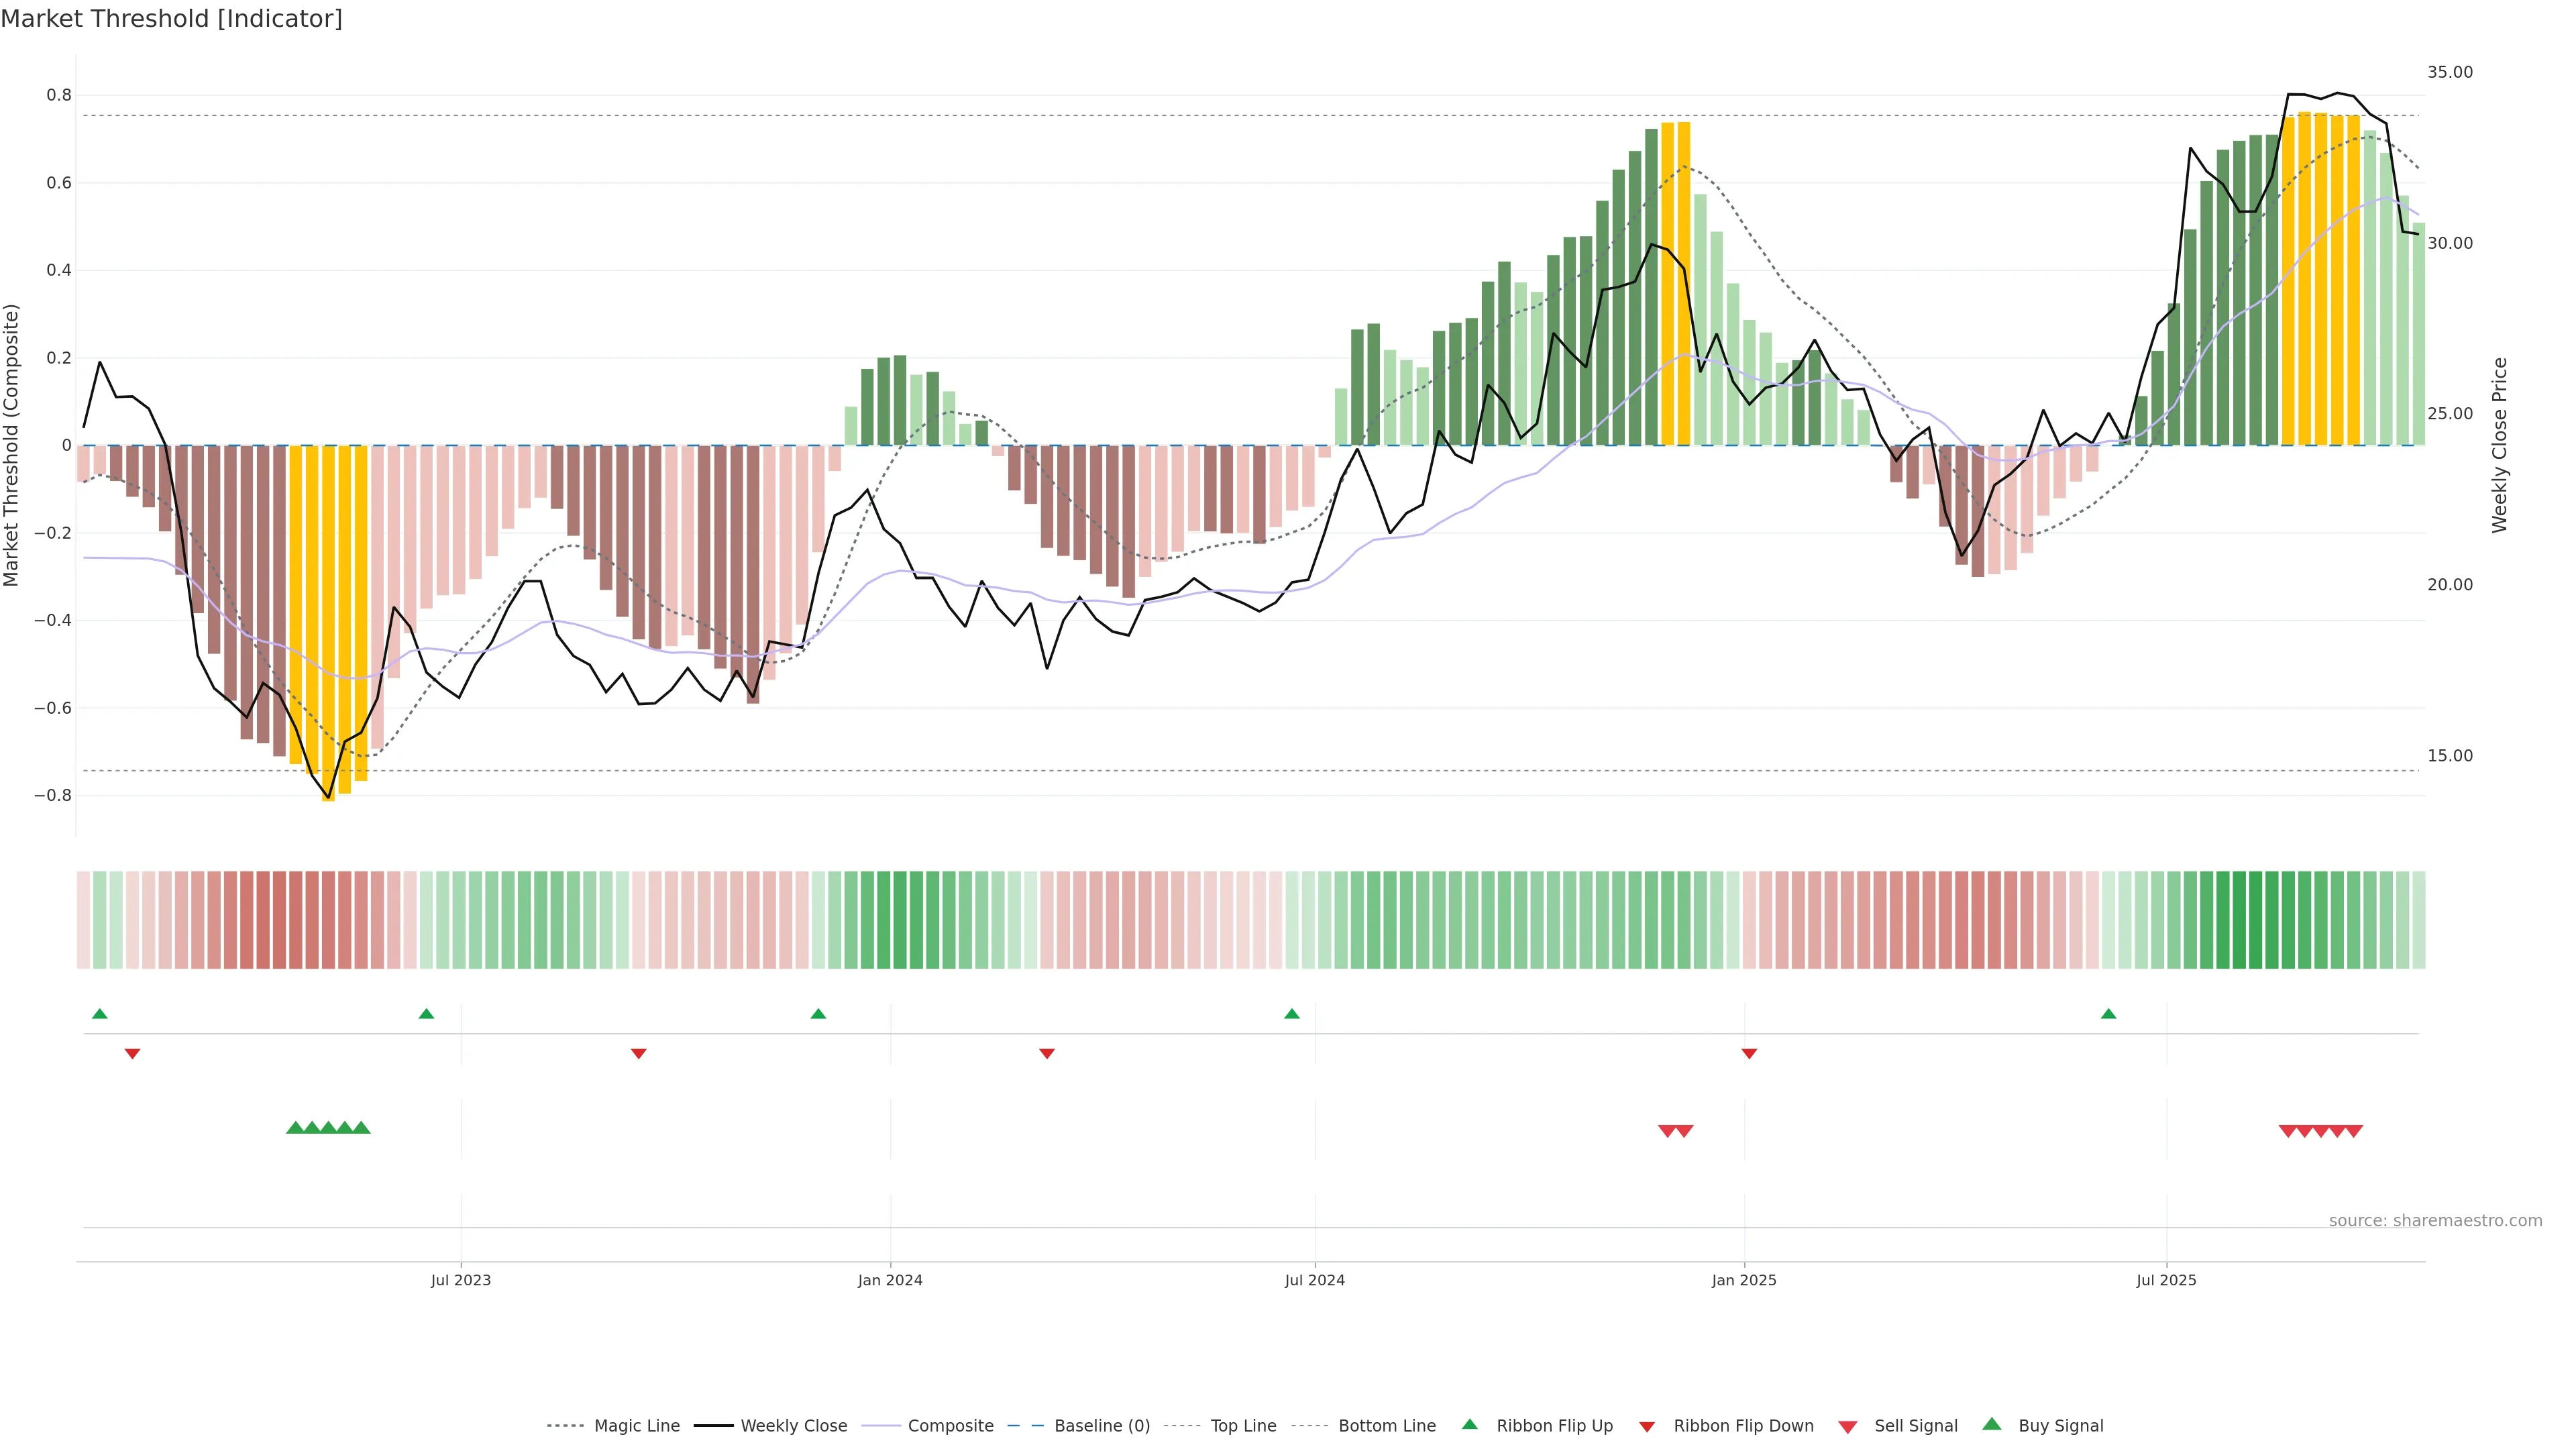Click the Buy Signal legend triangle icon
The image size is (2576, 1449).
click(1992, 1424)
